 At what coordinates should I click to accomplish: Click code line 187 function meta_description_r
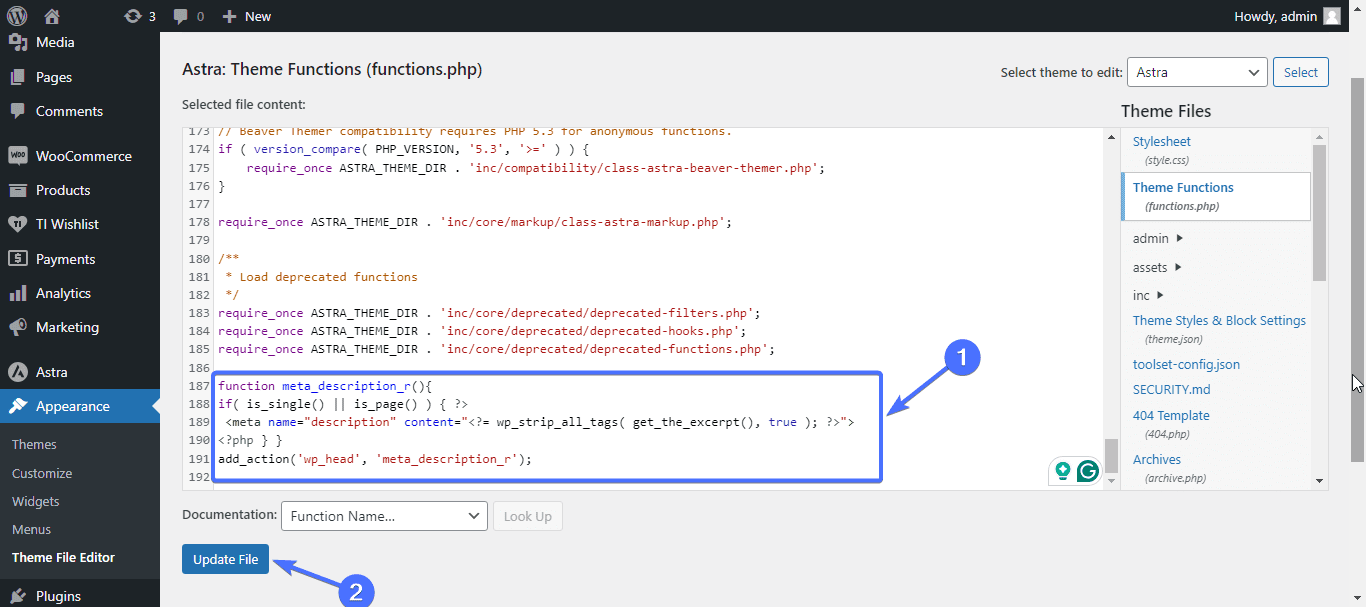(x=324, y=386)
